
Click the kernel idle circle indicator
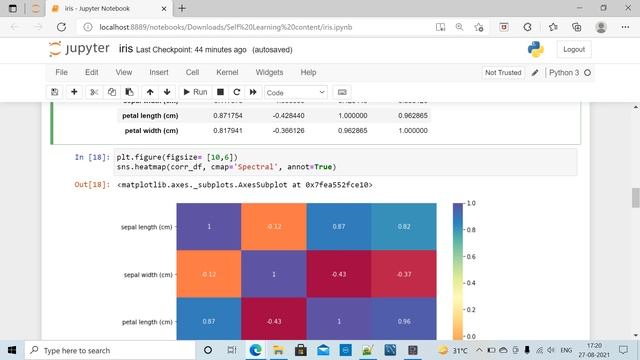pyautogui.click(x=587, y=73)
